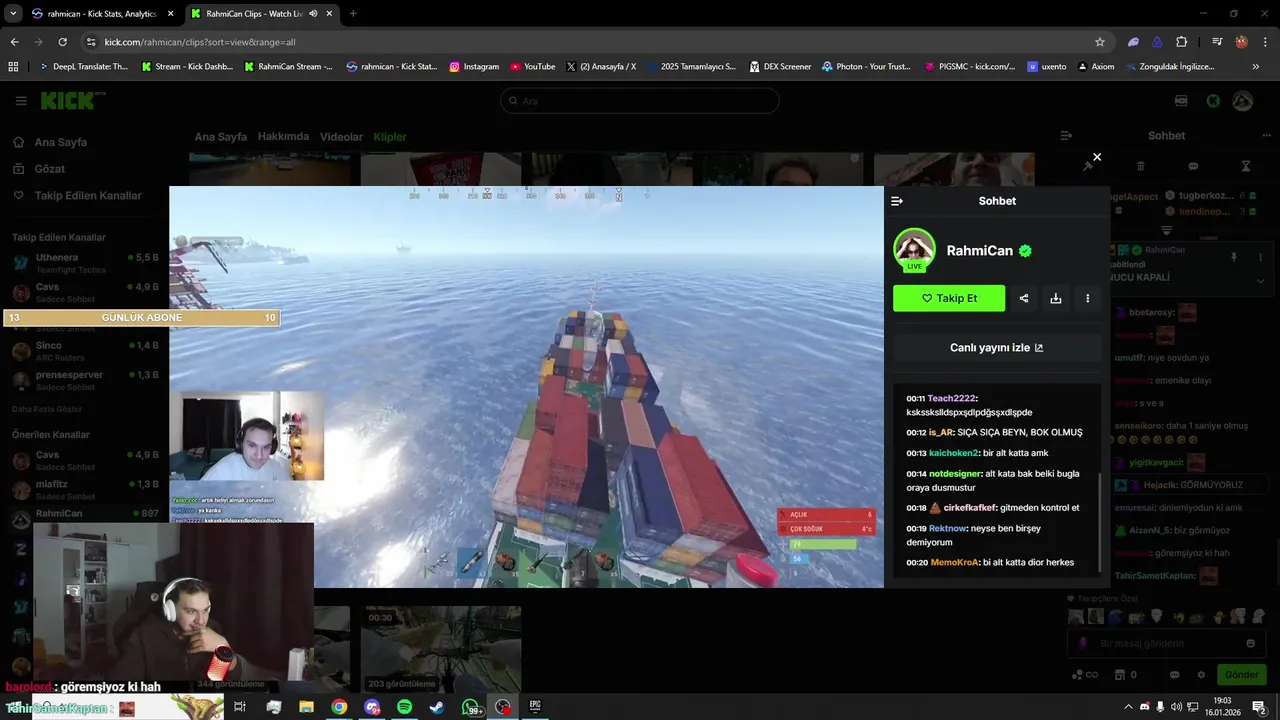Open a new Chrome tab
Viewport: 1280px width, 720px height.
point(353,14)
